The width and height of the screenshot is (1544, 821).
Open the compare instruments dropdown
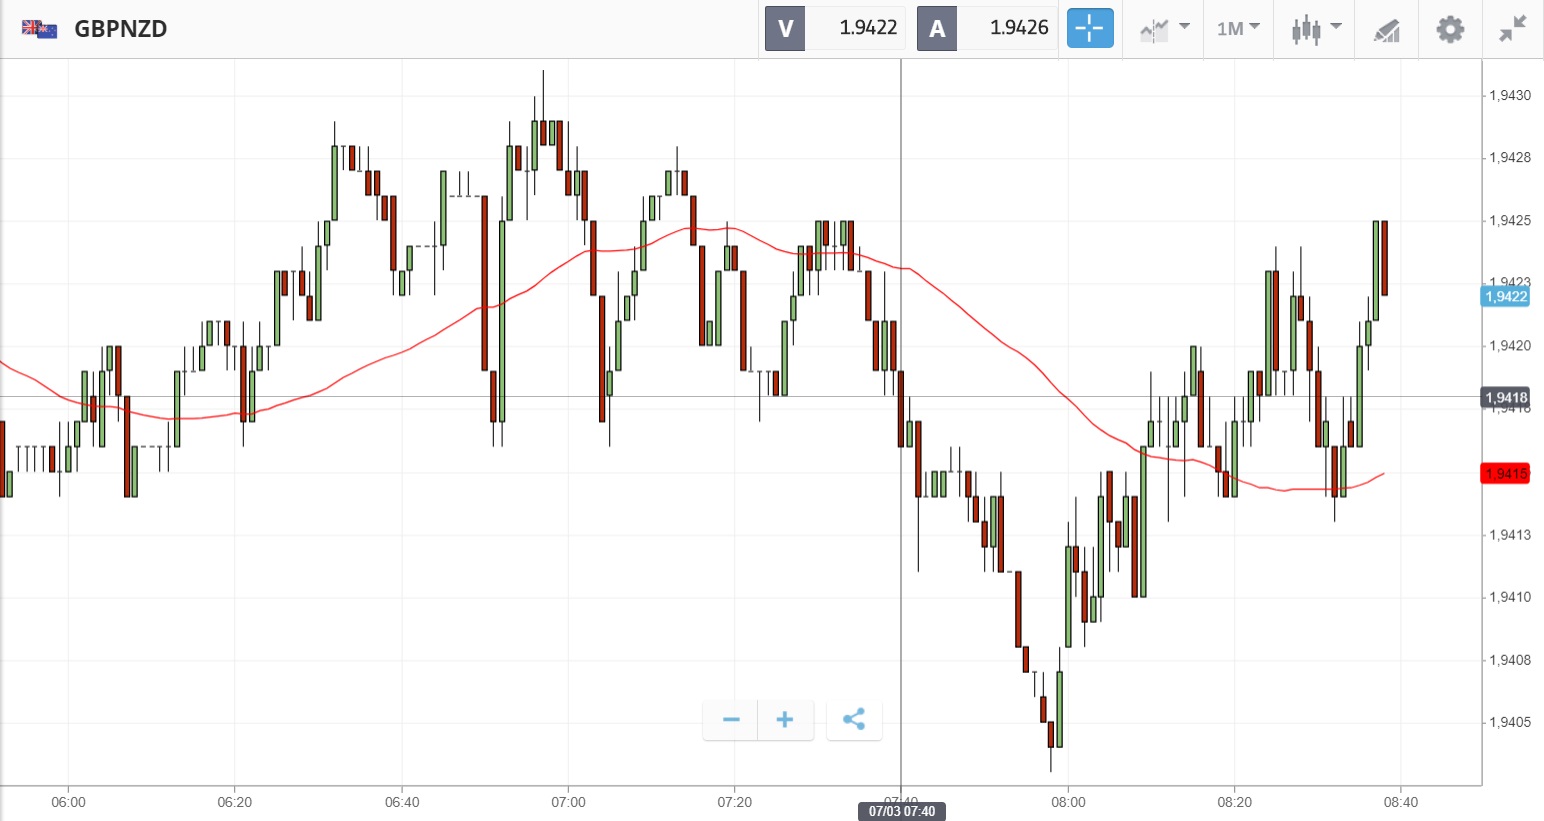[1164, 28]
